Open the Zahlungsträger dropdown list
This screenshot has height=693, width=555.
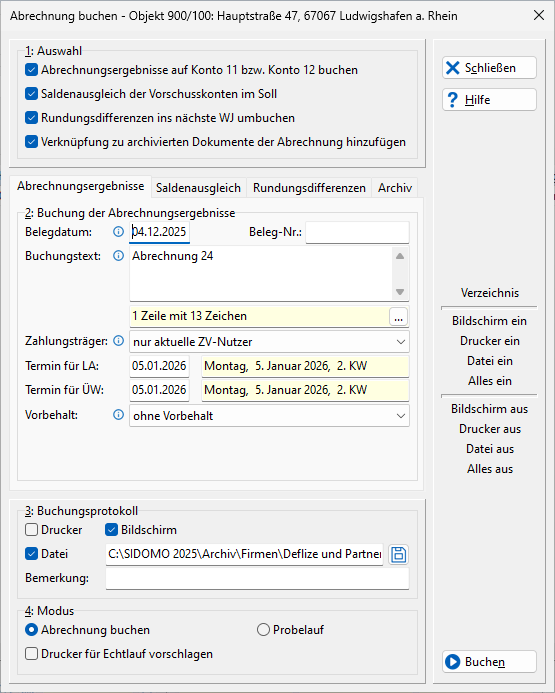pos(401,342)
